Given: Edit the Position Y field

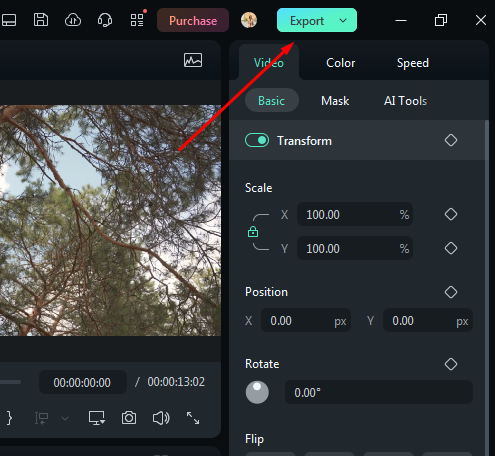Looking at the screenshot, I should [x=428, y=321].
